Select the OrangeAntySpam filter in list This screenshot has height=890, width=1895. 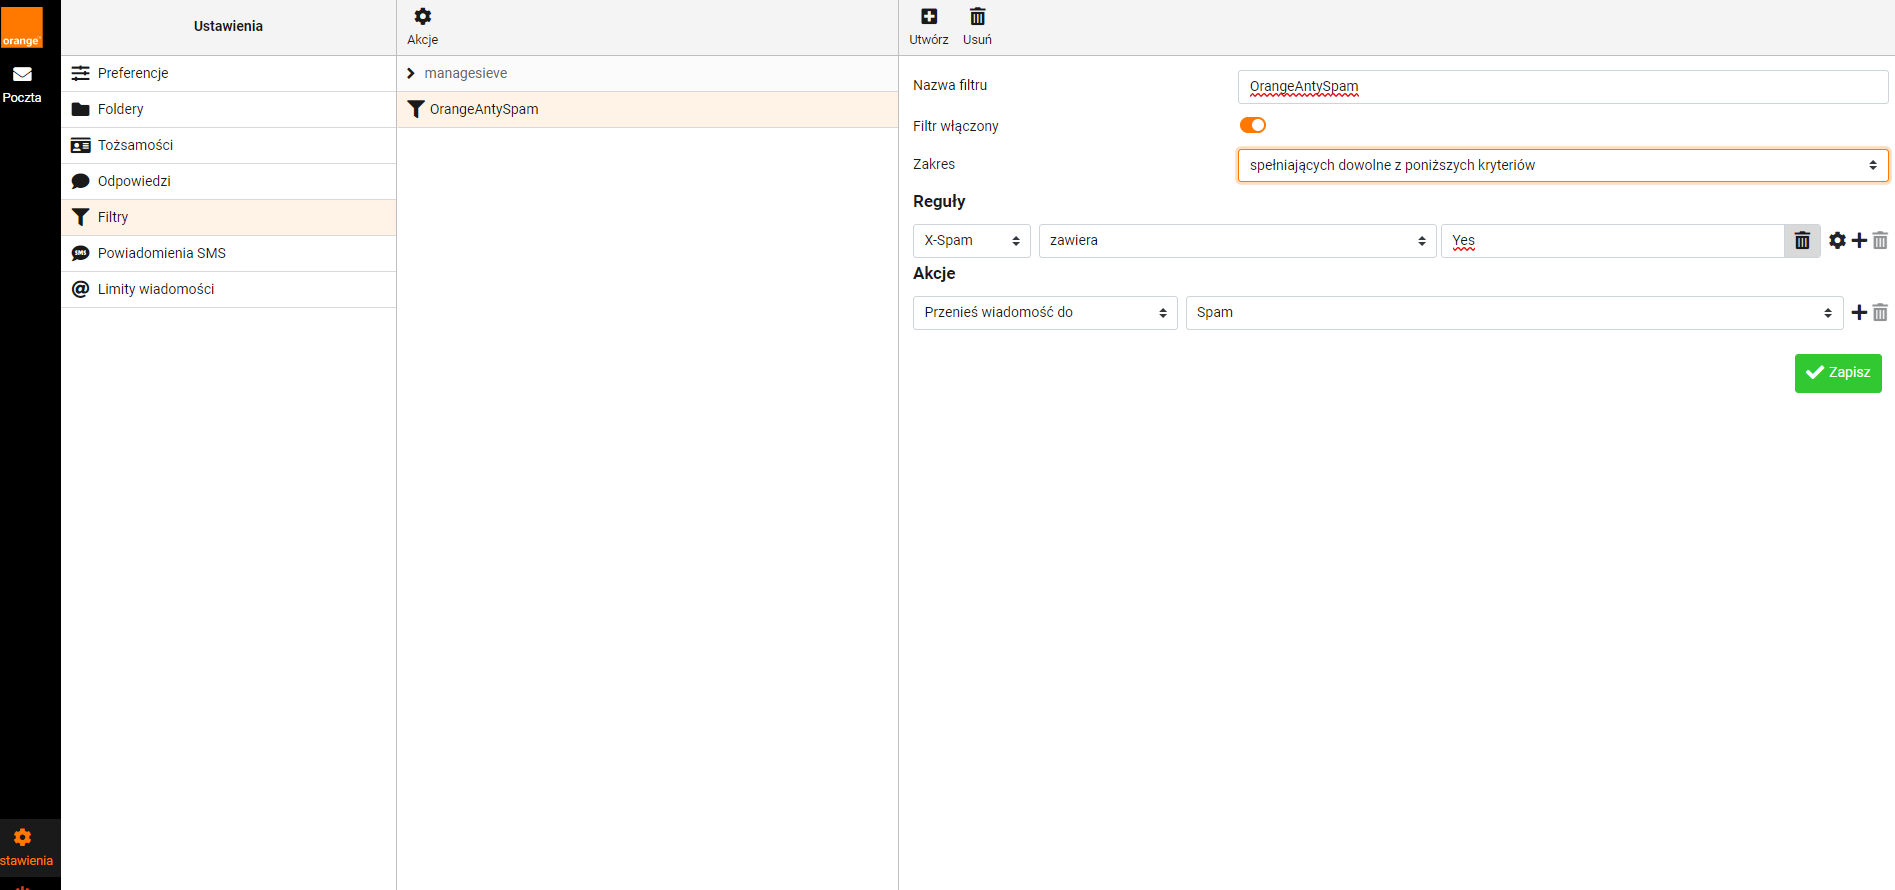(x=484, y=109)
